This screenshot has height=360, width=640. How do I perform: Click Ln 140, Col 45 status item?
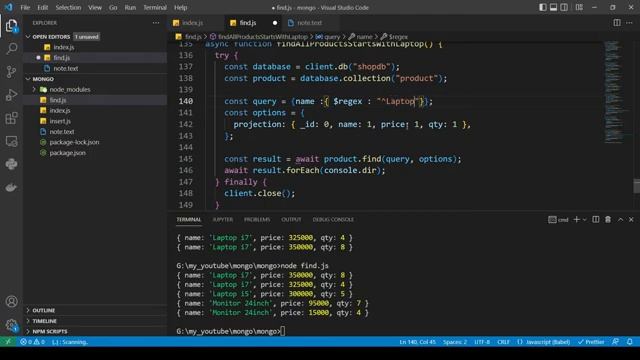418,342
